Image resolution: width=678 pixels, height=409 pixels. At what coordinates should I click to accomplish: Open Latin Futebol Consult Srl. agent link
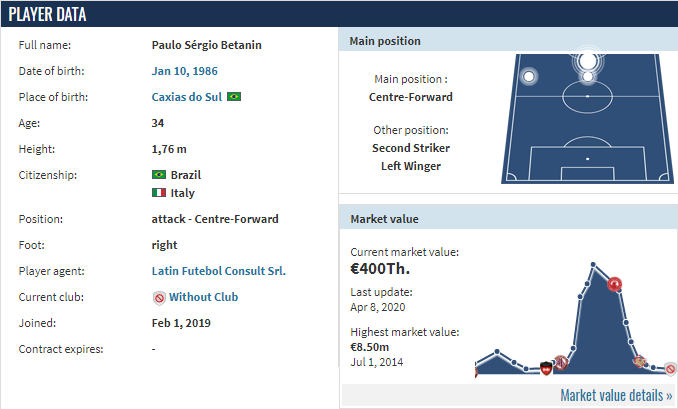tap(219, 271)
